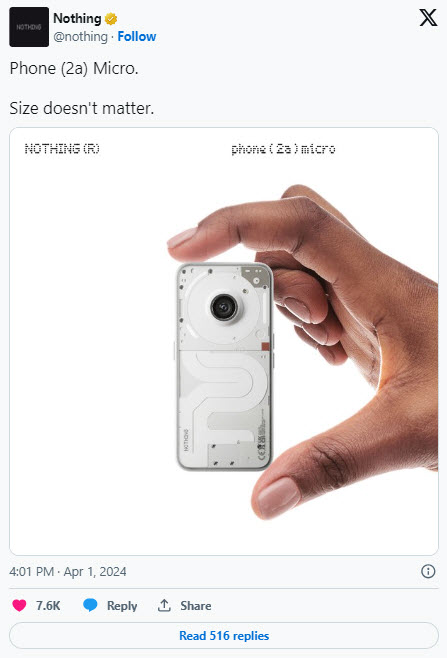Select the 'Size doesn't matter.' text line
Screen dimensions: 447x658
tap(82, 108)
